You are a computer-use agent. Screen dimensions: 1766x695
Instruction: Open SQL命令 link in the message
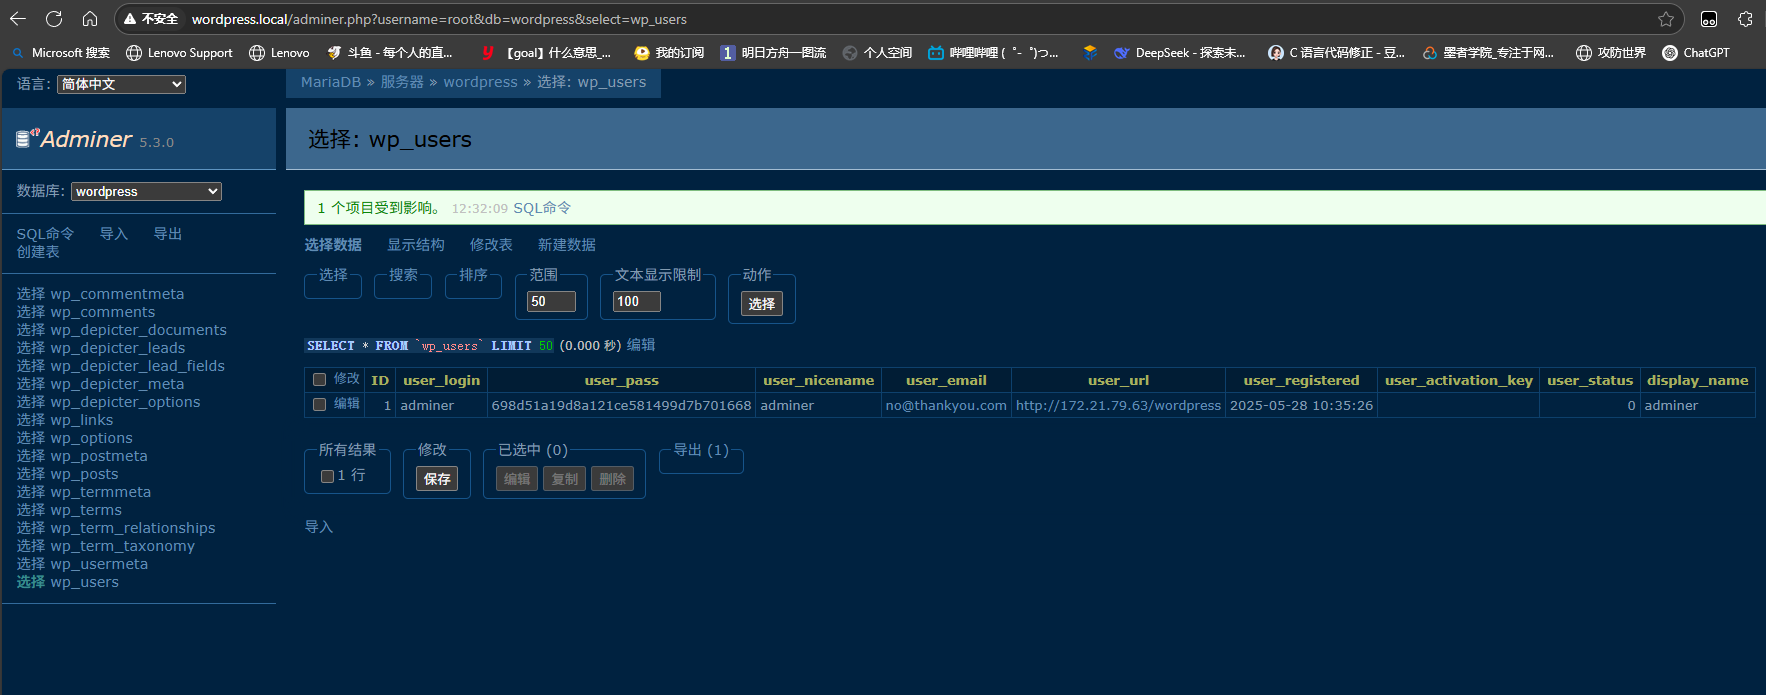coord(542,208)
